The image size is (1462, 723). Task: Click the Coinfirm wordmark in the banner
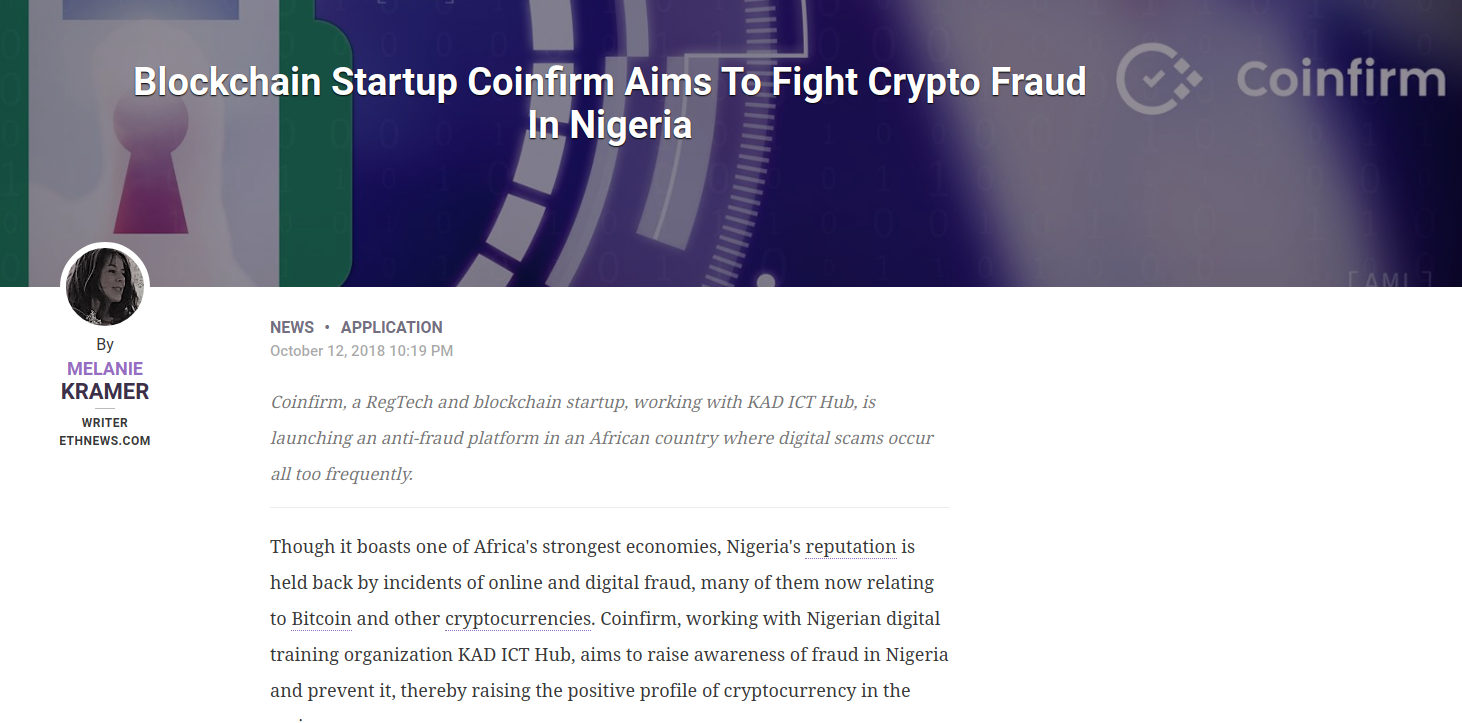pos(1341,78)
